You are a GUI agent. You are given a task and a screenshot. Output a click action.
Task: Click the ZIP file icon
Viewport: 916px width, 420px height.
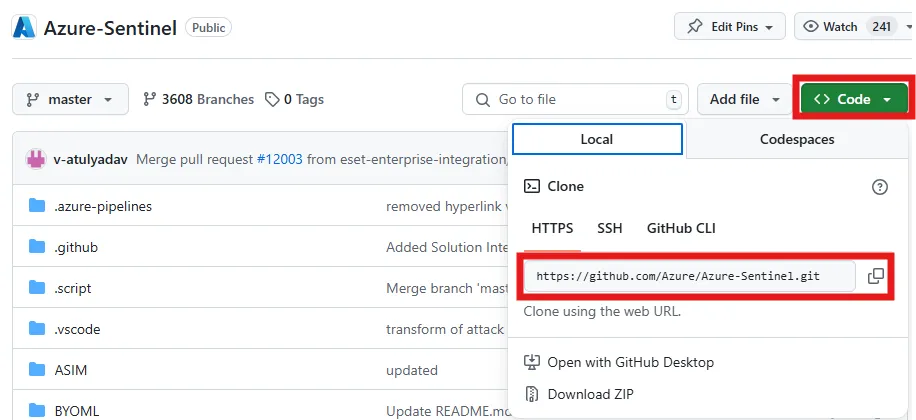(x=531, y=394)
